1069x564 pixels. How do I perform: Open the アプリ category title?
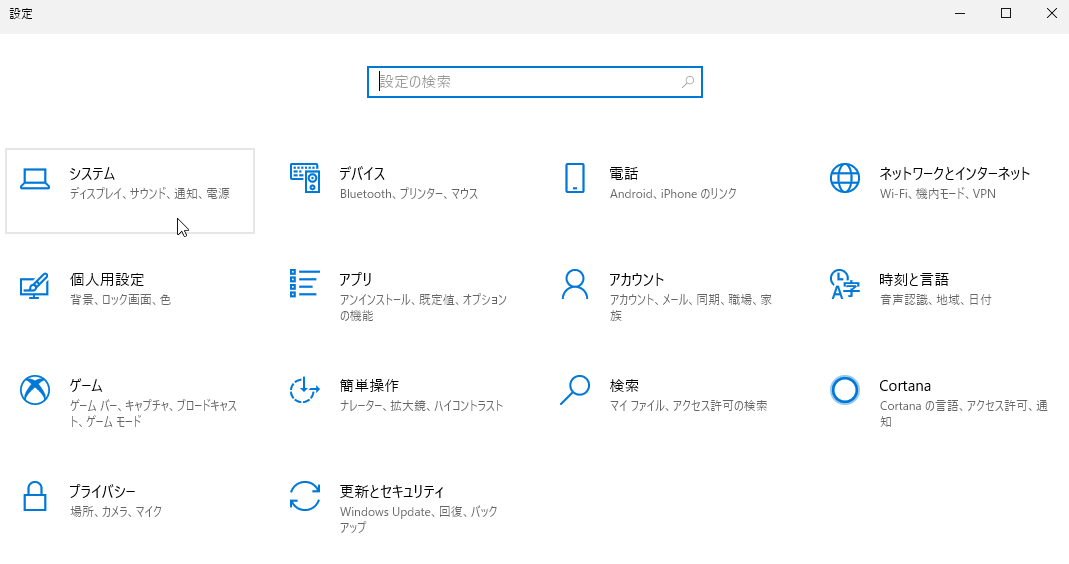[356, 280]
